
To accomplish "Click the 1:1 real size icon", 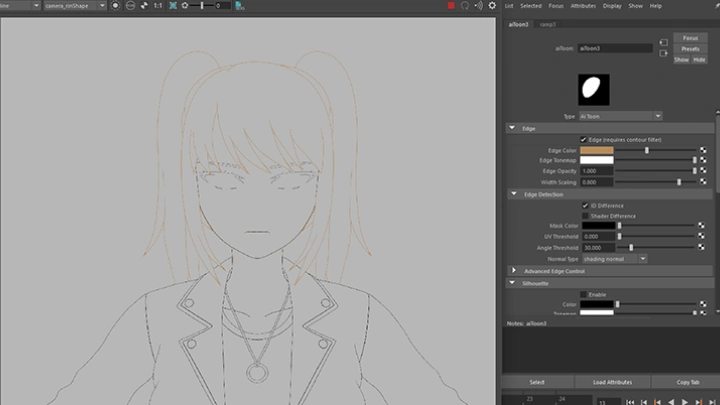I will click(x=158, y=6).
